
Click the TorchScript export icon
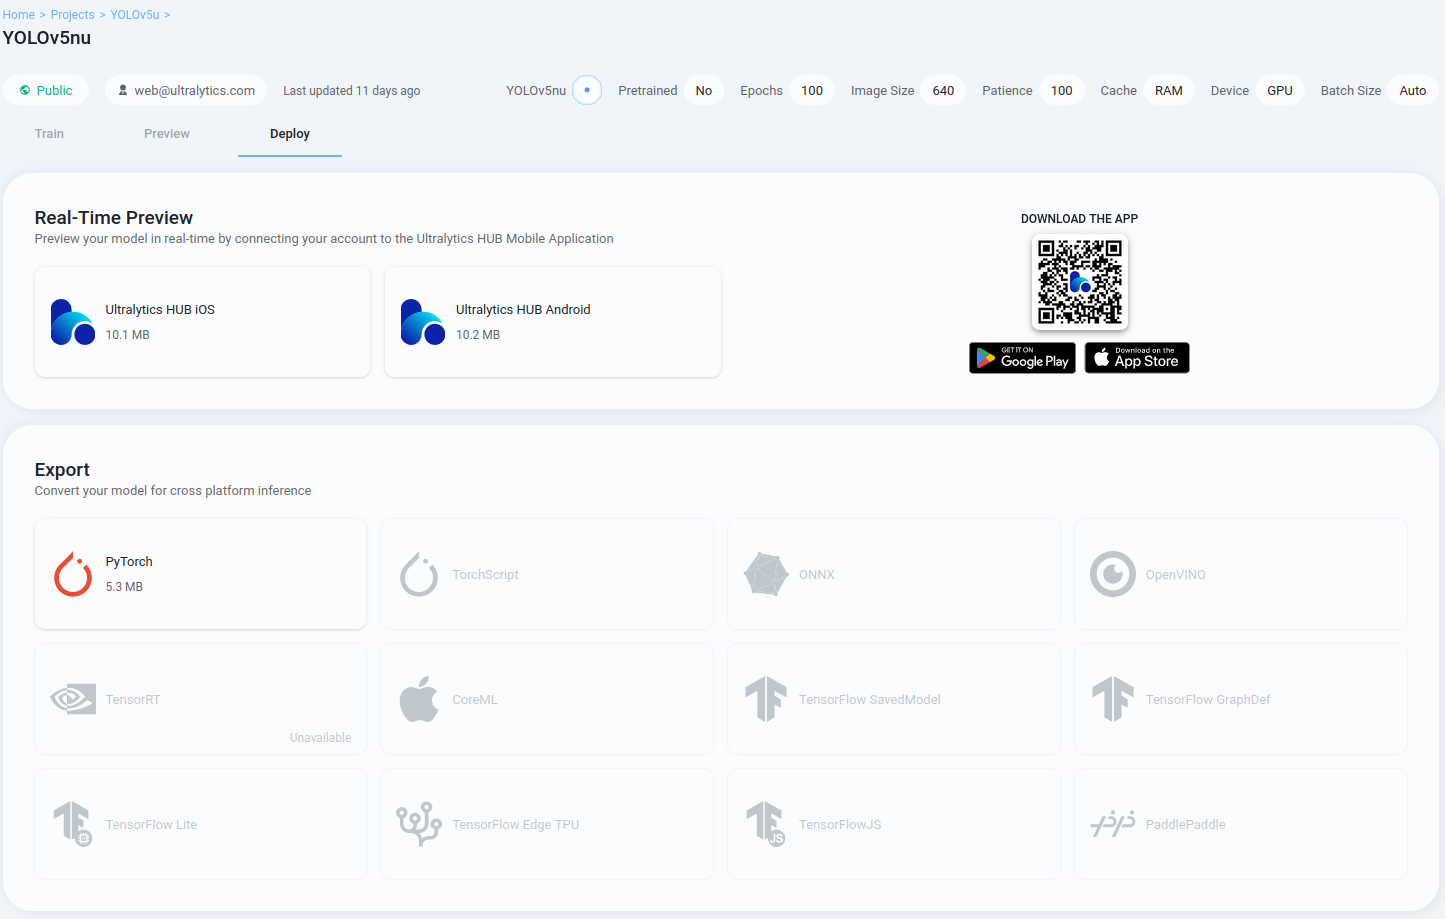419,574
